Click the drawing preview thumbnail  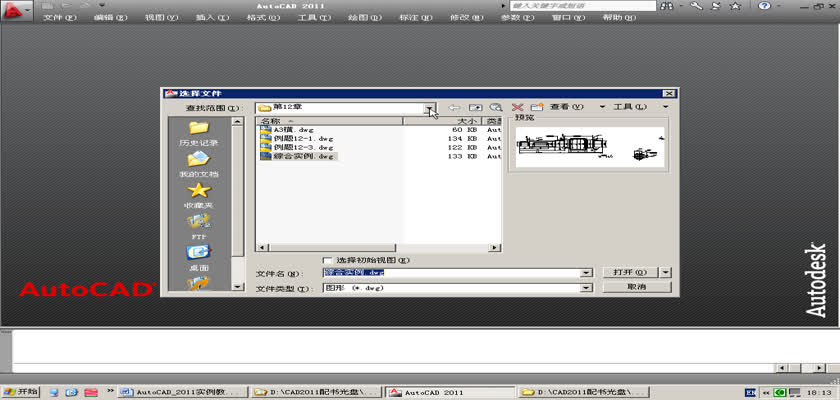[590, 147]
